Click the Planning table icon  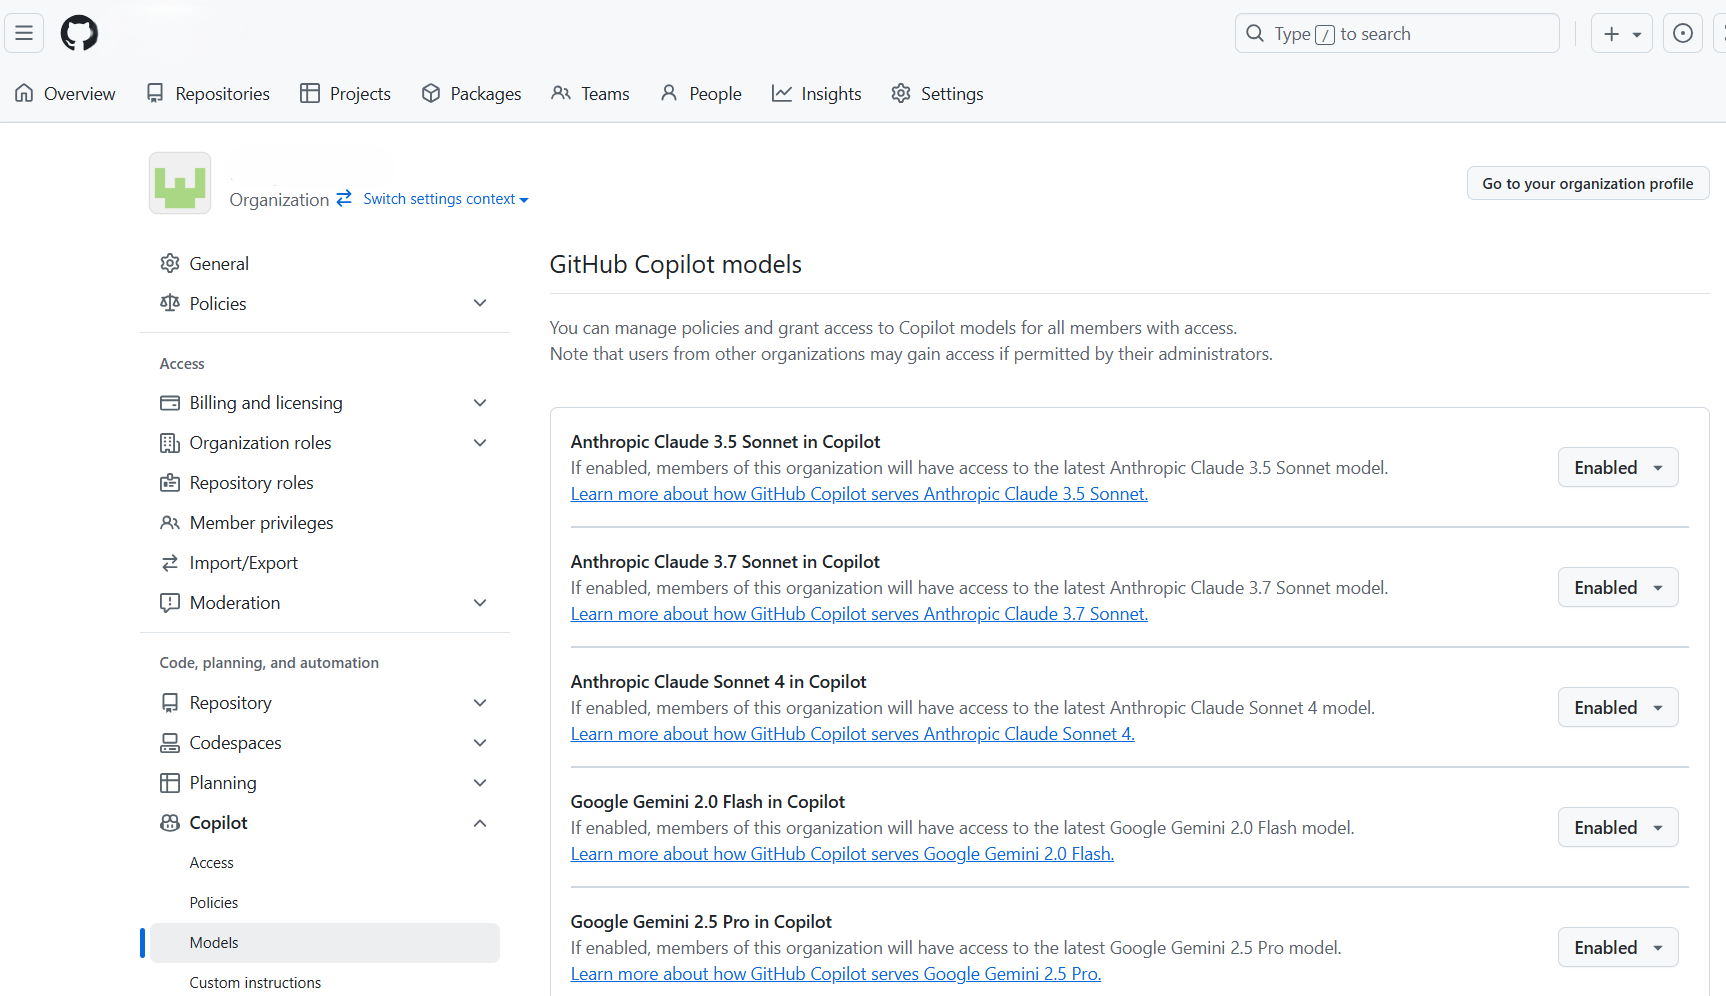coord(170,783)
